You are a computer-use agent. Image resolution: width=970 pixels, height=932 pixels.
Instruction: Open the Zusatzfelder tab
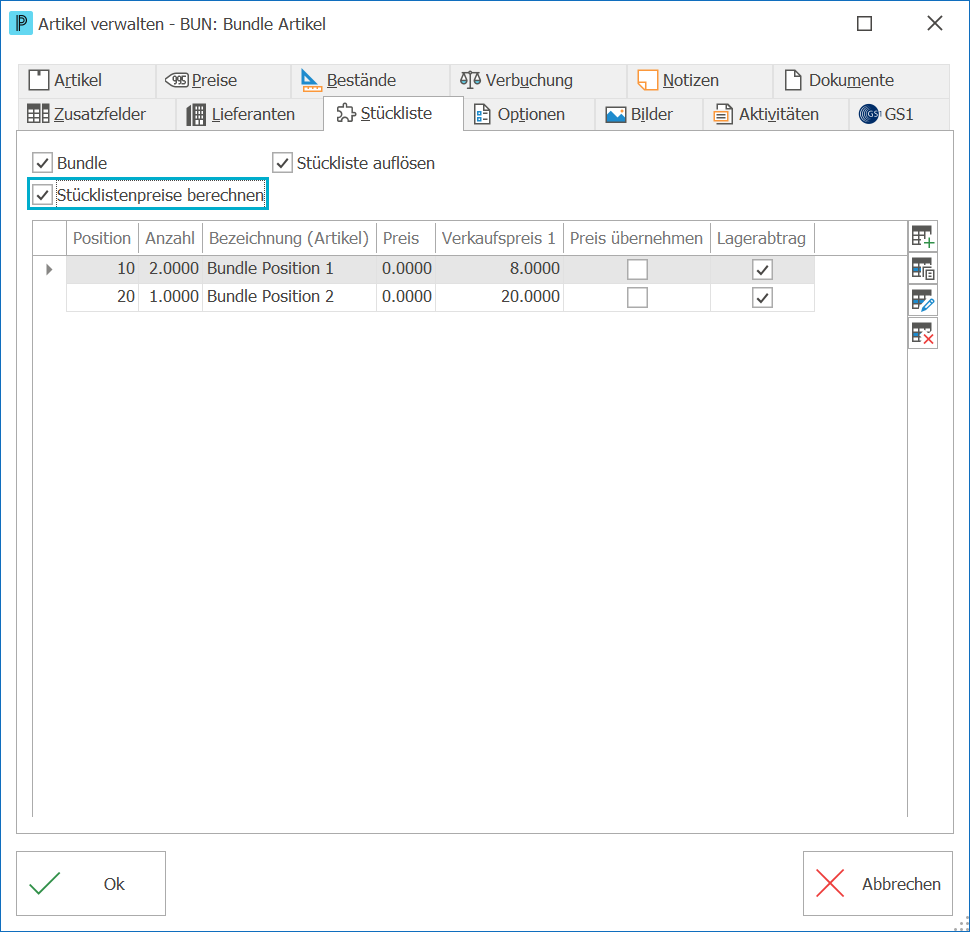(x=97, y=114)
